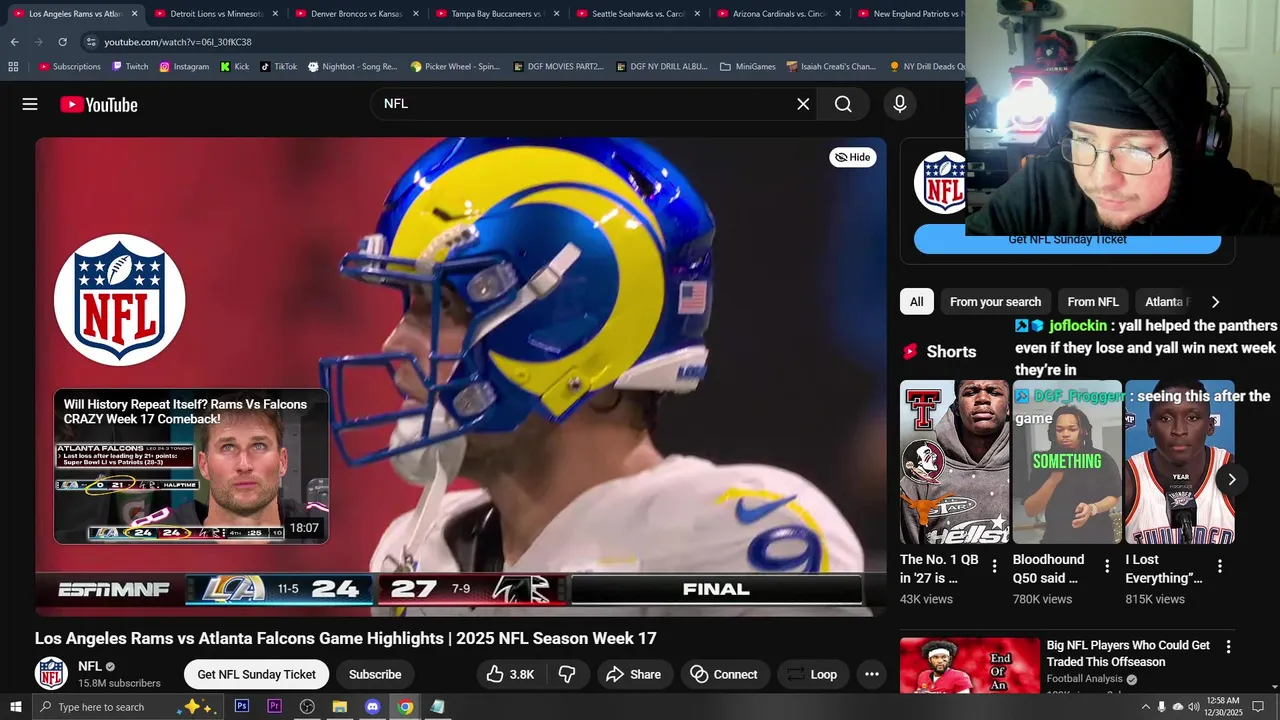Open the volume control in system tray
Viewport: 1280px width, 720px height.
click(1193, 707)
